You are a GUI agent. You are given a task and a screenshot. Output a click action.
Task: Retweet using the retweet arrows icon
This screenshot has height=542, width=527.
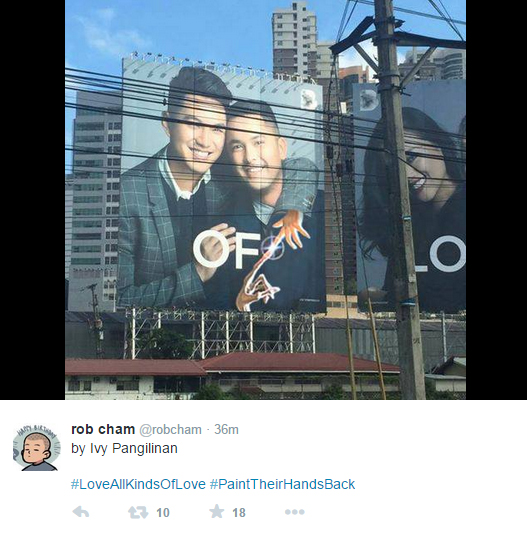[x=138, y=512]
